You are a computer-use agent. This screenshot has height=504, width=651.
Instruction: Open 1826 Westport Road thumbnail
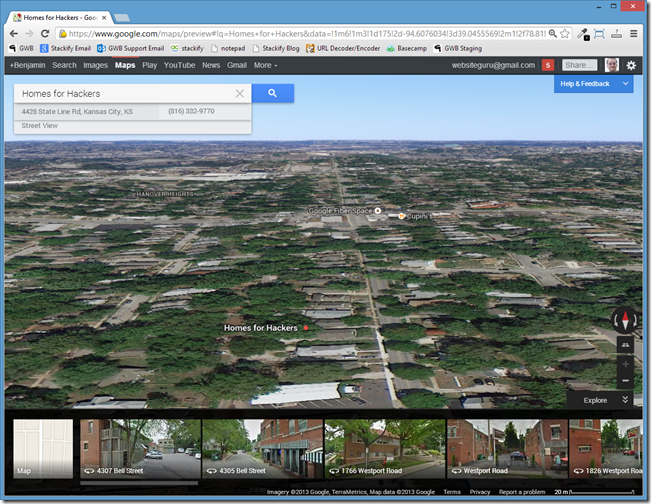605,448
